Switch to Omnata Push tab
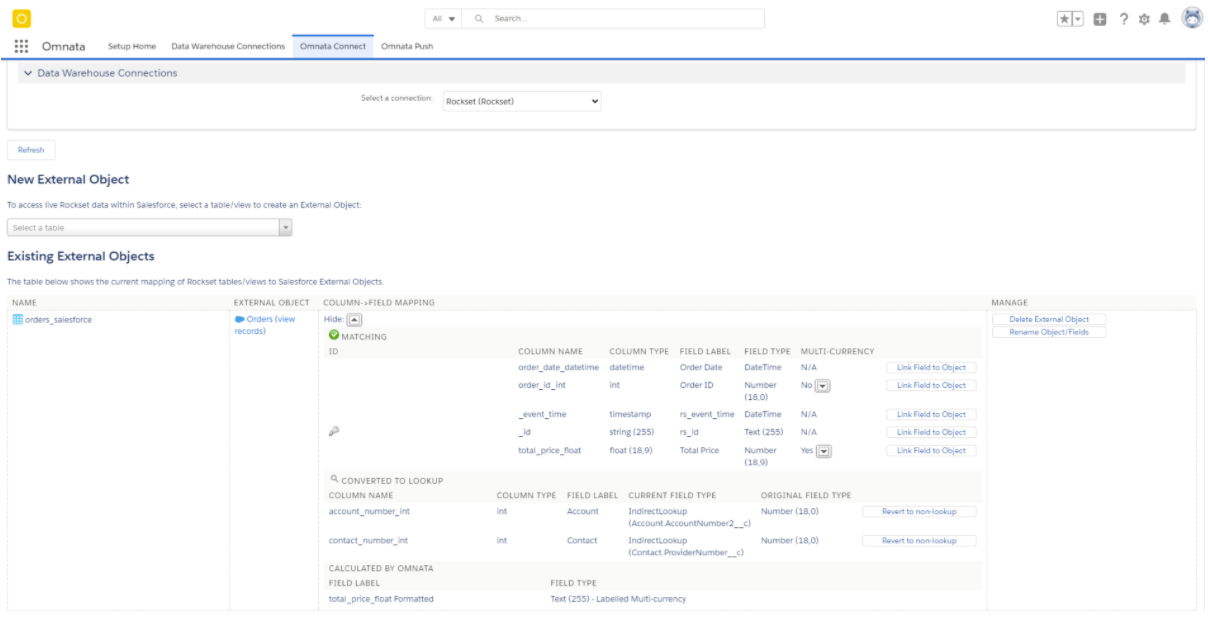 407,46
